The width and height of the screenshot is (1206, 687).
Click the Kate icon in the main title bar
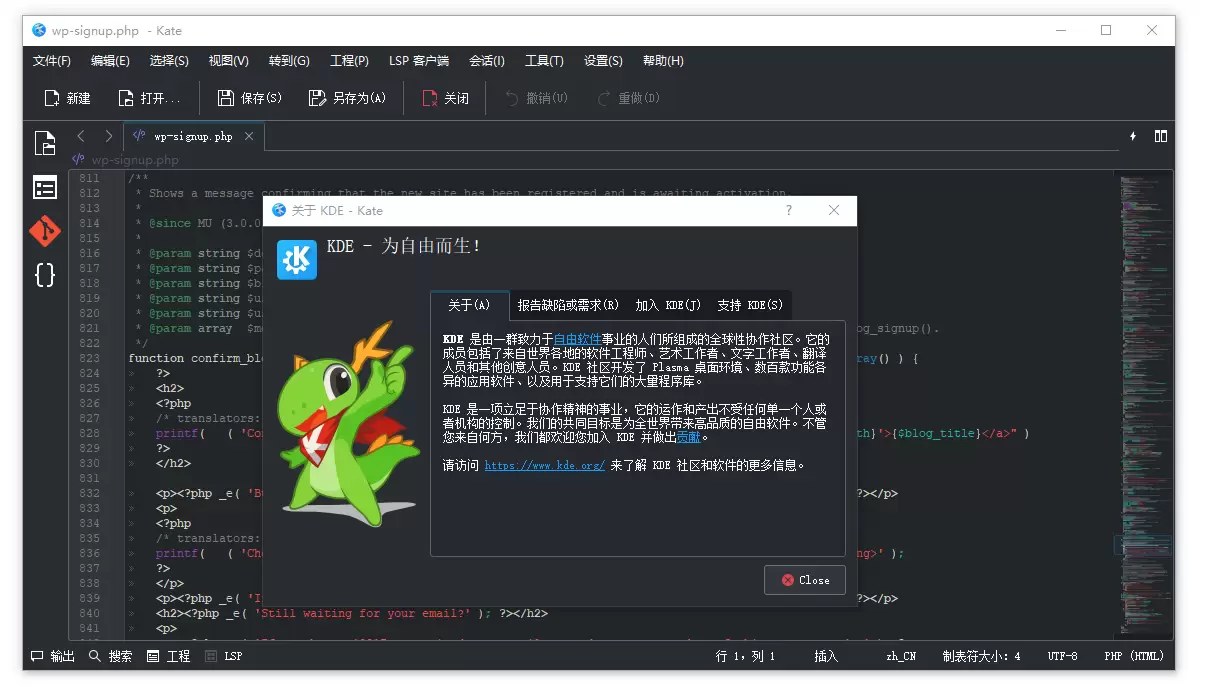[x=39, y=30]
